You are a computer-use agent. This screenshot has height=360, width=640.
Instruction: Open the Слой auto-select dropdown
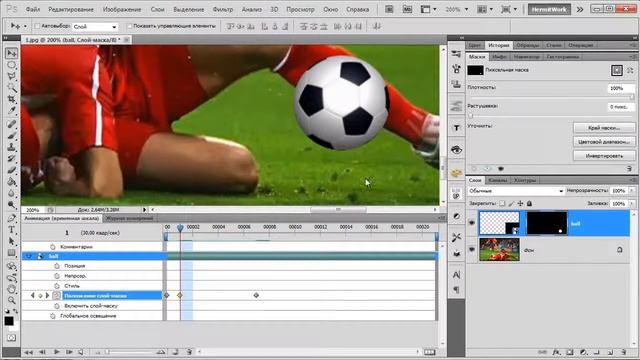tap(95, 27)
